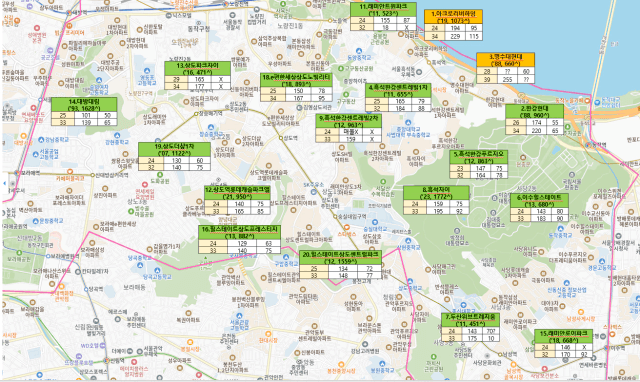Click the 동작구청 place label

198,29
